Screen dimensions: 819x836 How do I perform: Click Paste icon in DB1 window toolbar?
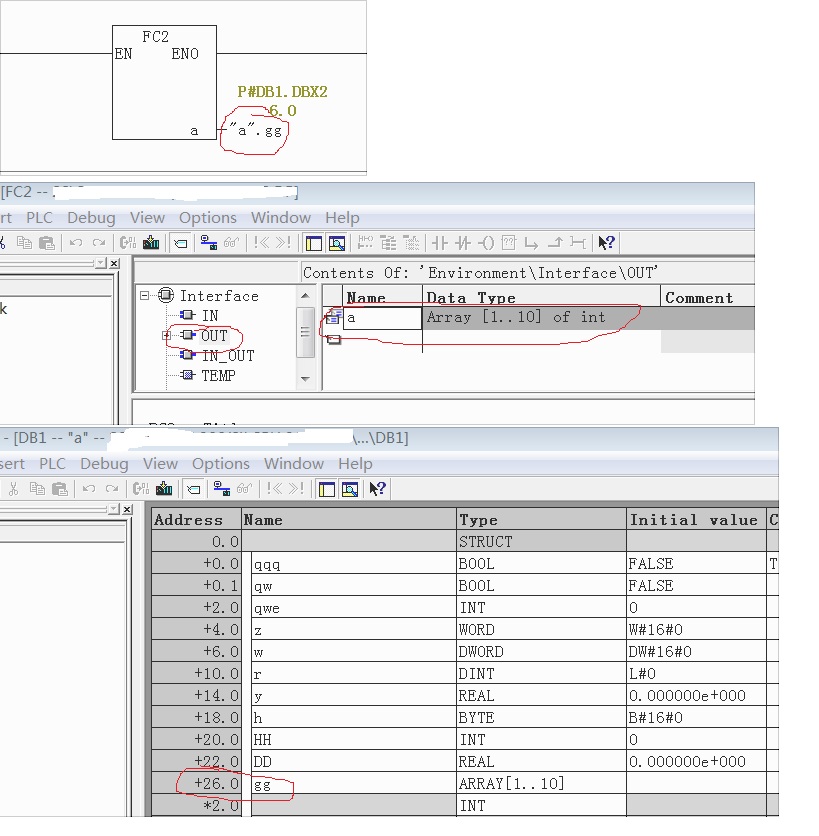coord(60,489)
